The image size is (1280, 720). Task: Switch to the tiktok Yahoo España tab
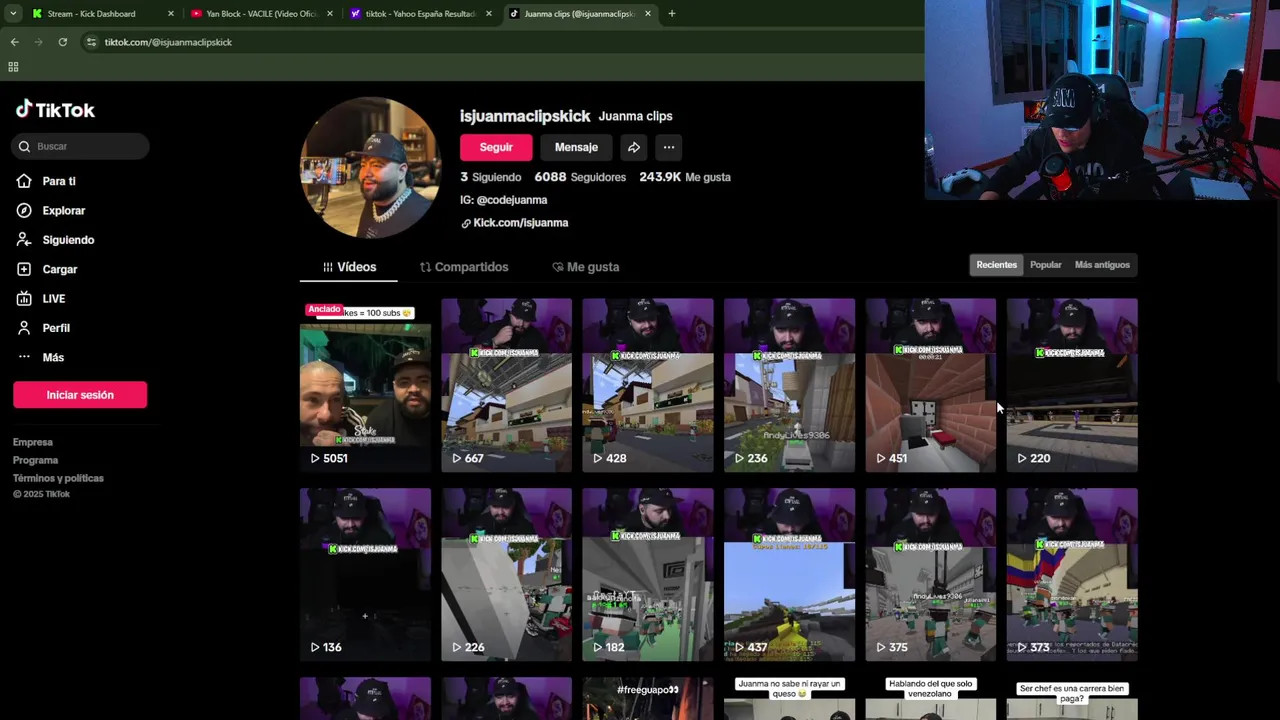(420, 14)
